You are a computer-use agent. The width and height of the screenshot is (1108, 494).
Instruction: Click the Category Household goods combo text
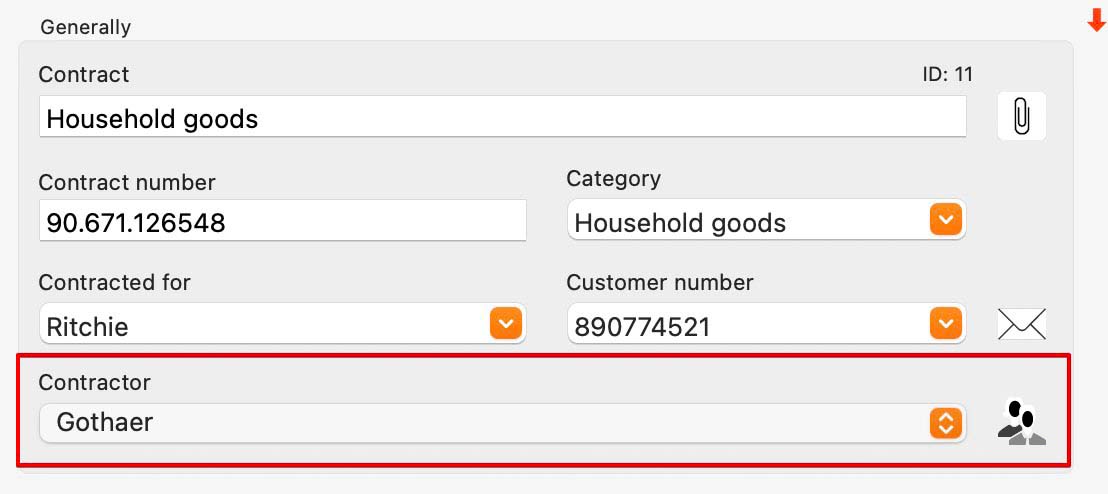tap(680, 223)
